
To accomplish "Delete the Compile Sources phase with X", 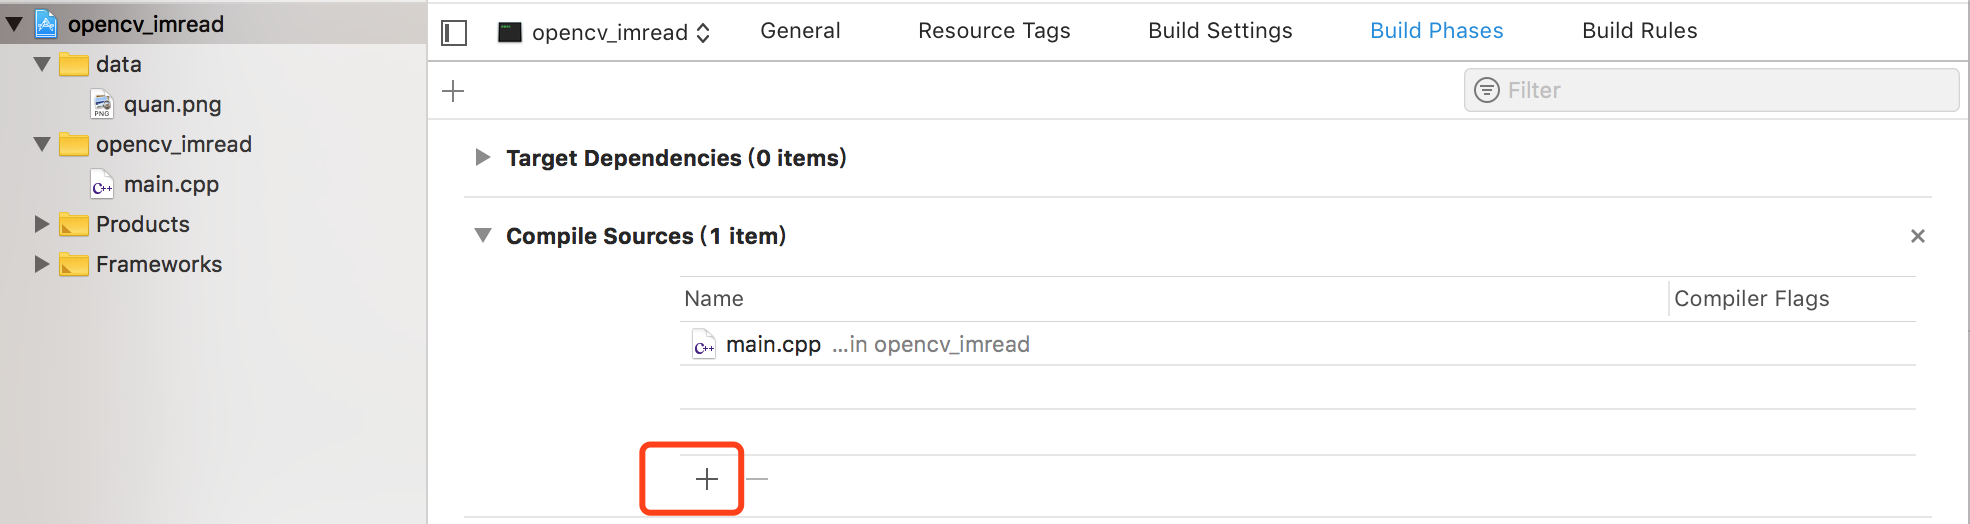I will tap(1917, 236).
